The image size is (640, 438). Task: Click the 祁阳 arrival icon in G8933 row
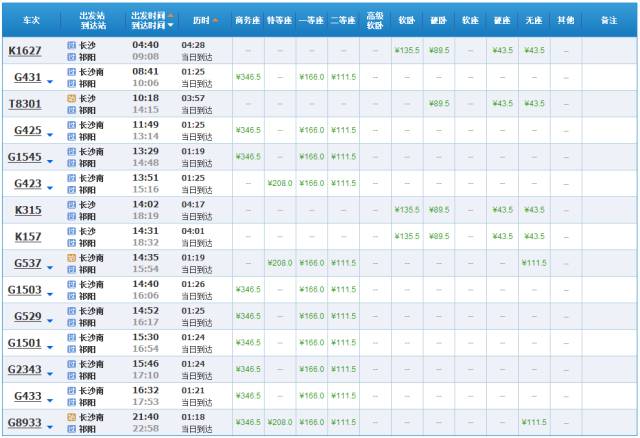pos(71,429)
